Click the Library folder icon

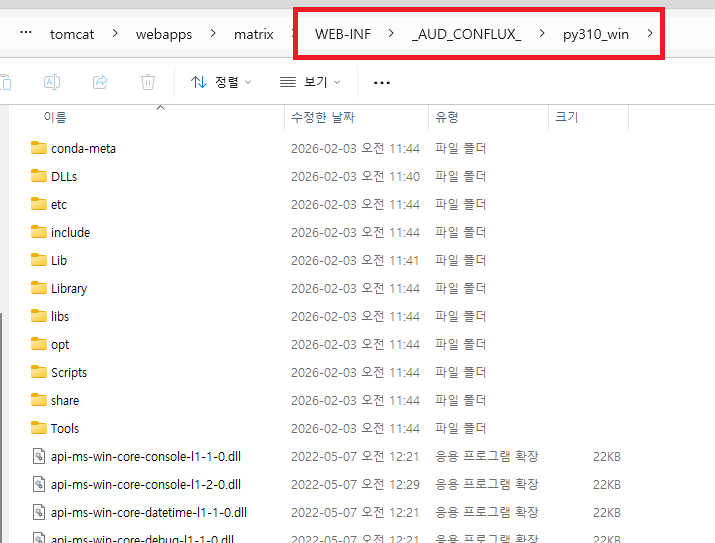point(39,288)
